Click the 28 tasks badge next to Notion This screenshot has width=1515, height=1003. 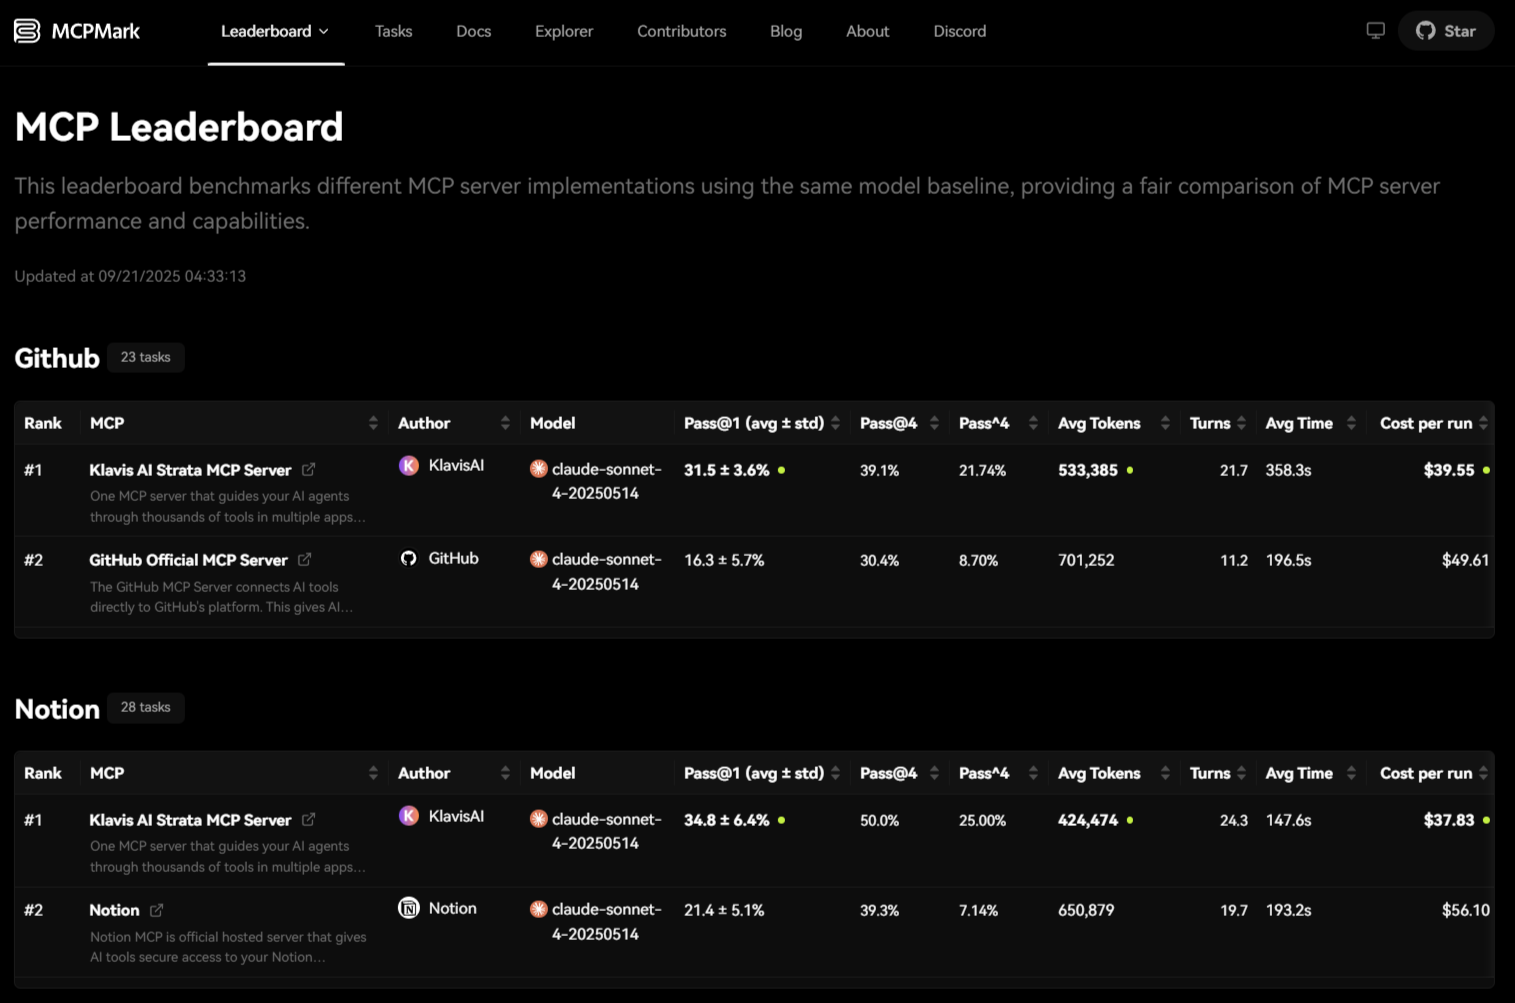(145, 707)
